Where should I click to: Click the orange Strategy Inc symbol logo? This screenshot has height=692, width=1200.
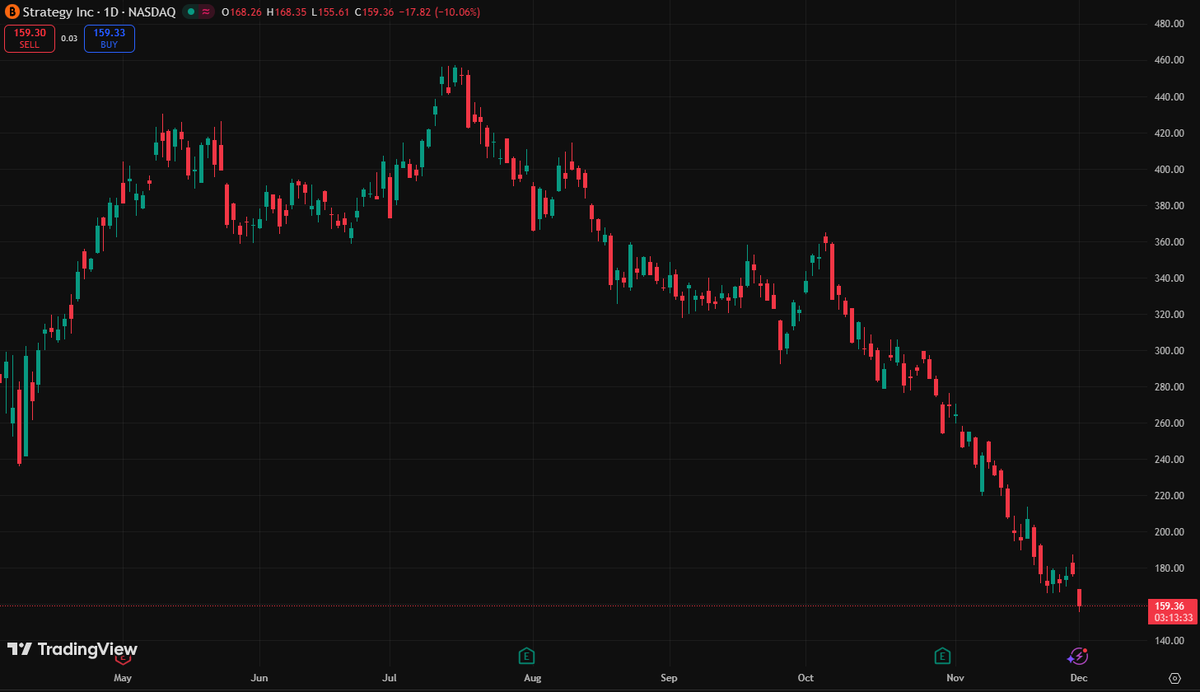(12, 12)
